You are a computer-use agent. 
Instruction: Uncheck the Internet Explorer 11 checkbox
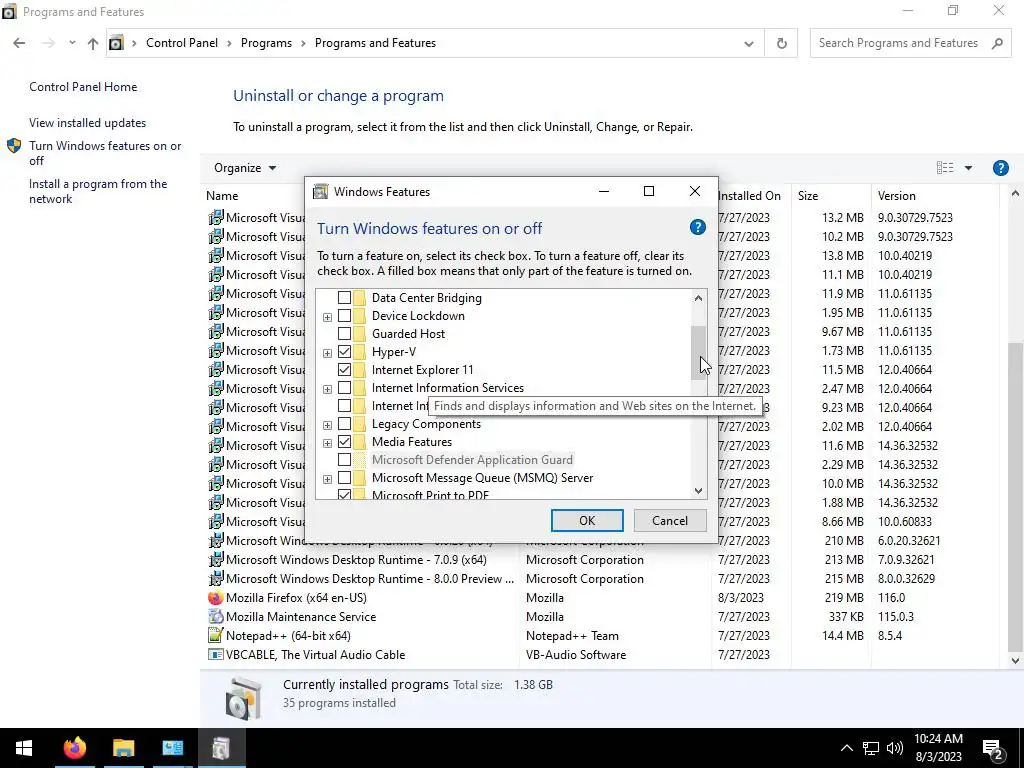(344, 370)
